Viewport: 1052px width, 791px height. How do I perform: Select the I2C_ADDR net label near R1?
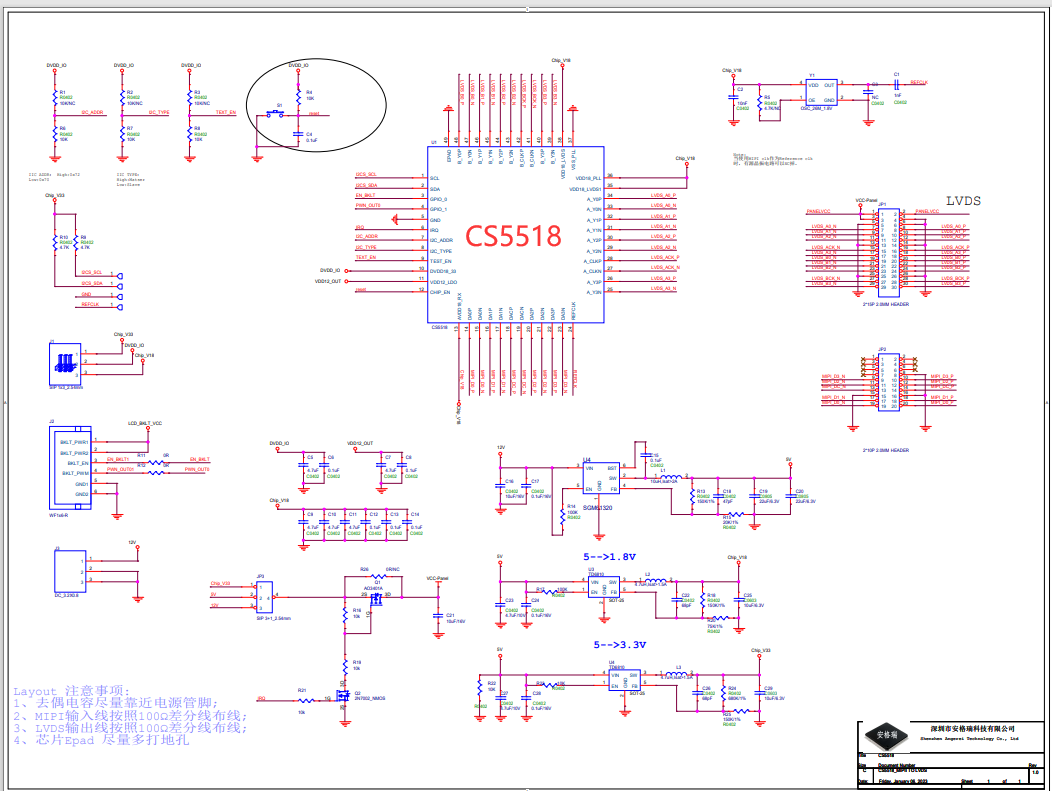click(x=92, y=113)
